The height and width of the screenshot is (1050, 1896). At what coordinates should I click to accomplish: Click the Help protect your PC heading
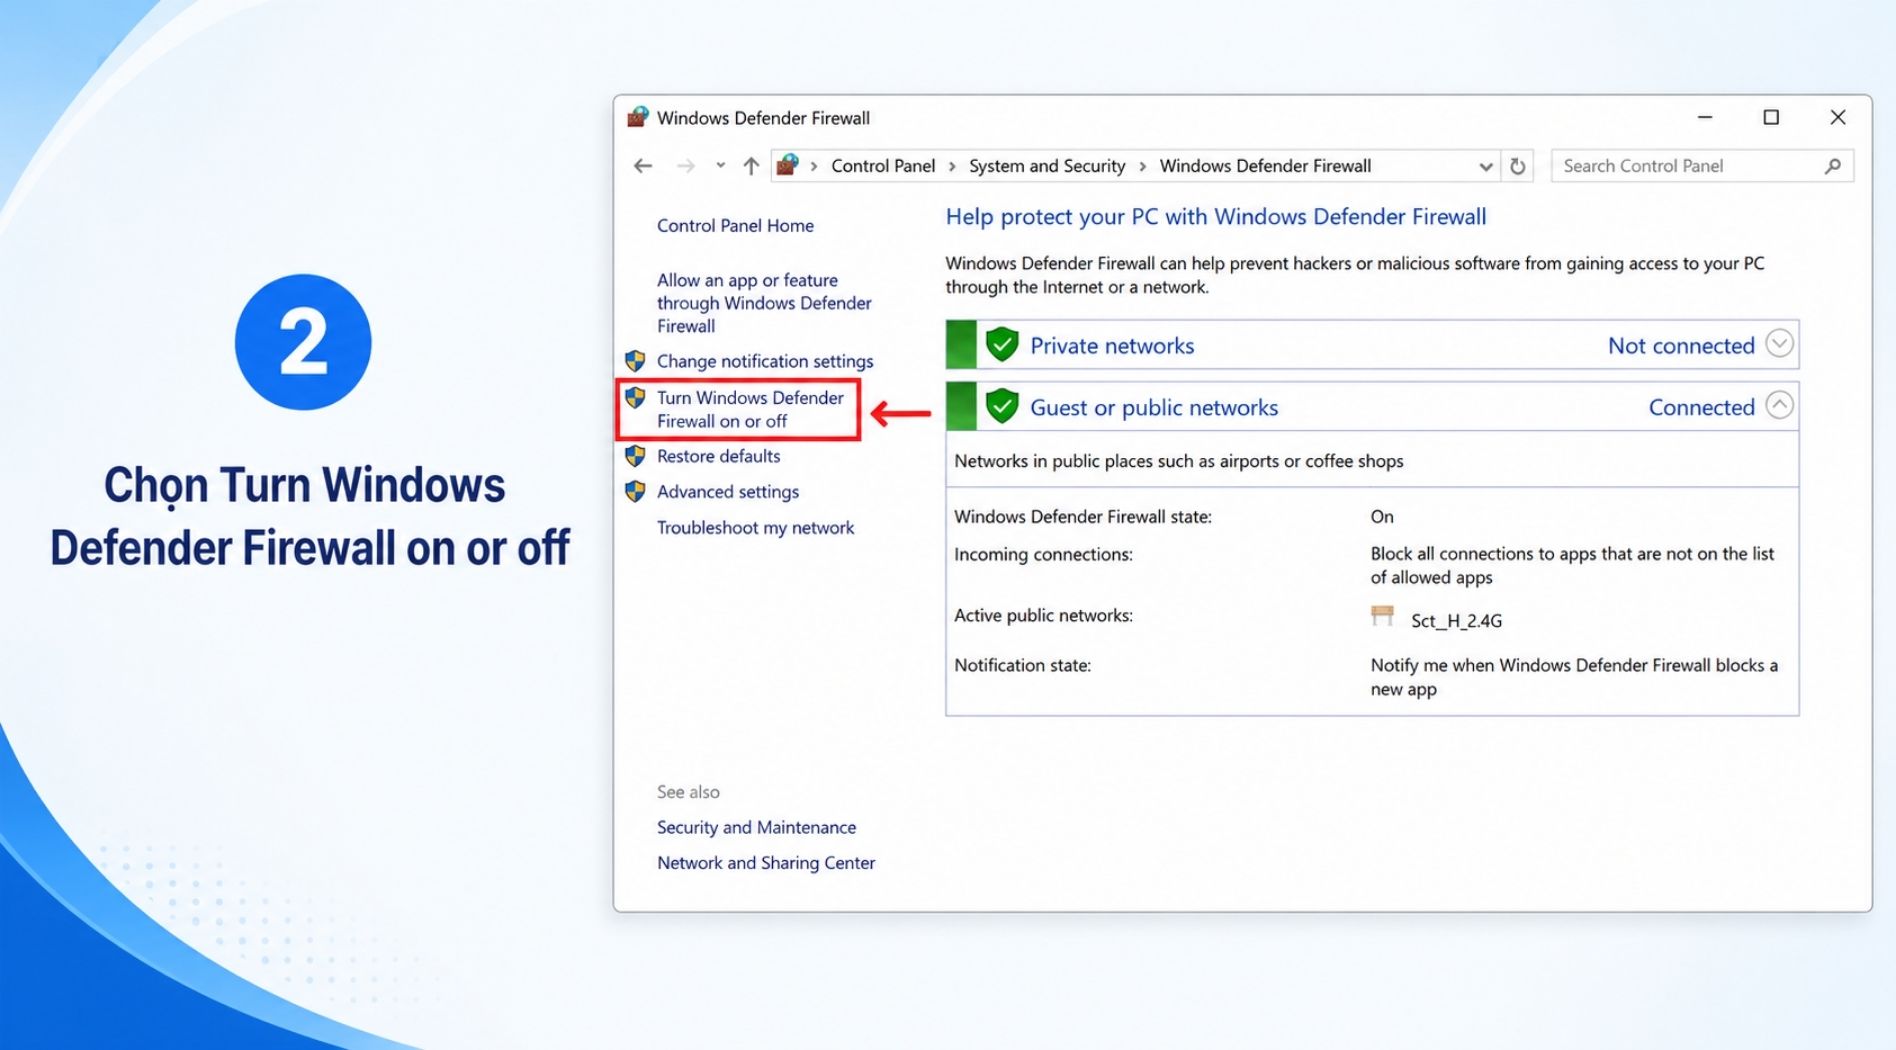click(1216, 217)
